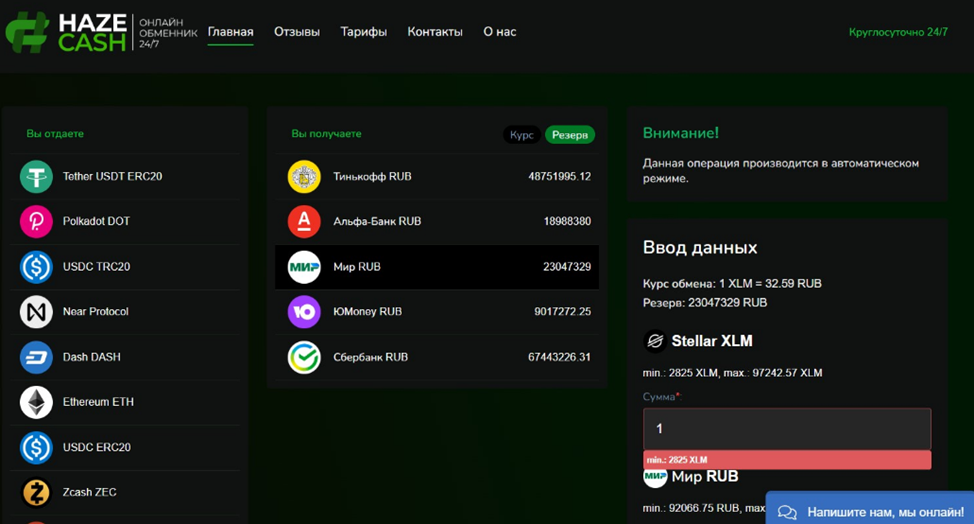Click the Альфа-Банк reserve value 18988380

point(567,221)
